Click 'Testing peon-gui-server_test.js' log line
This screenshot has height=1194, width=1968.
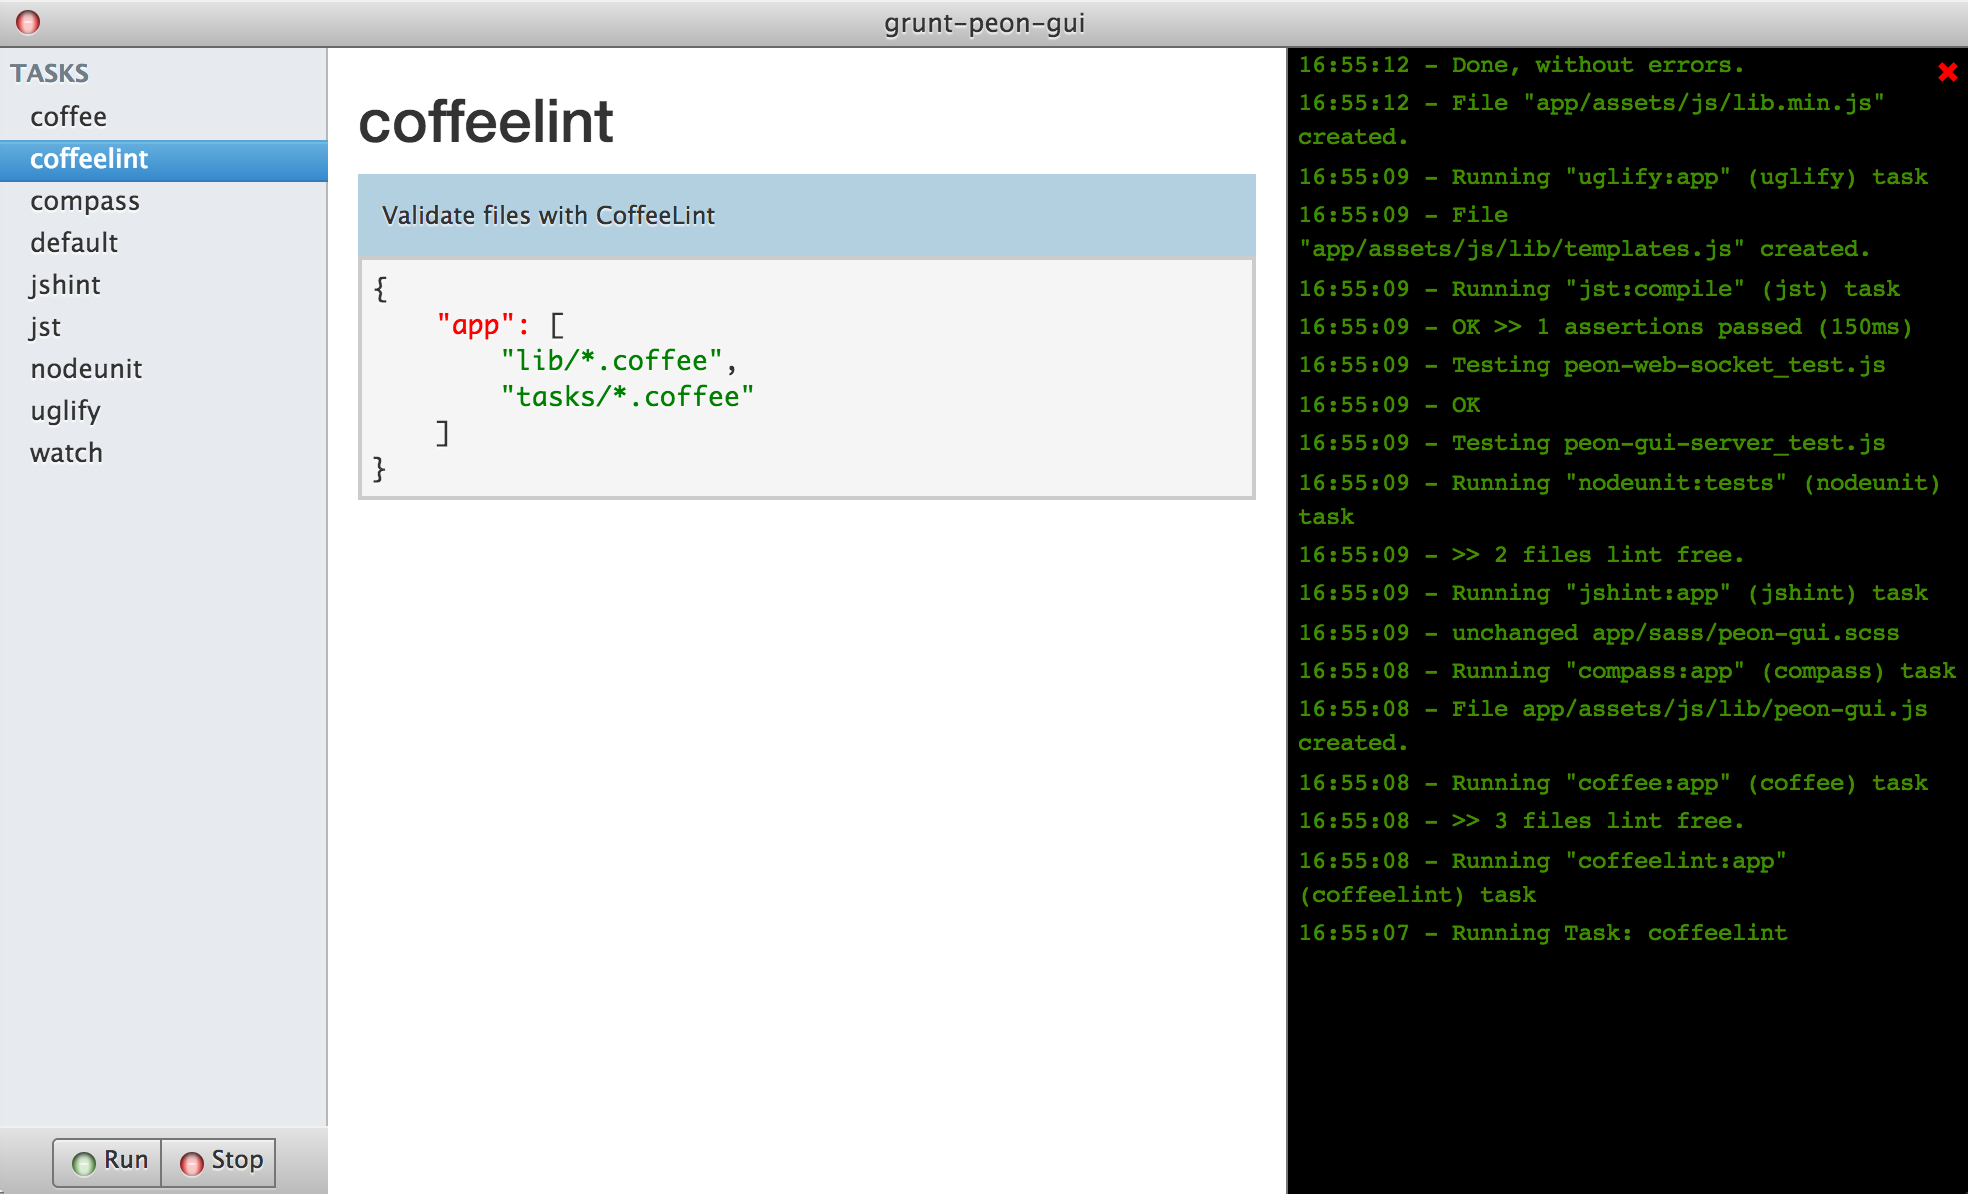tap(1591, 443)
